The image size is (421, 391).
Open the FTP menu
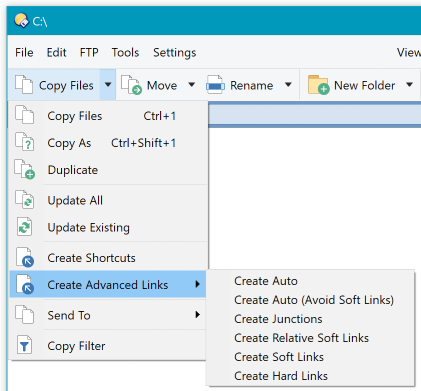point(89,53)
